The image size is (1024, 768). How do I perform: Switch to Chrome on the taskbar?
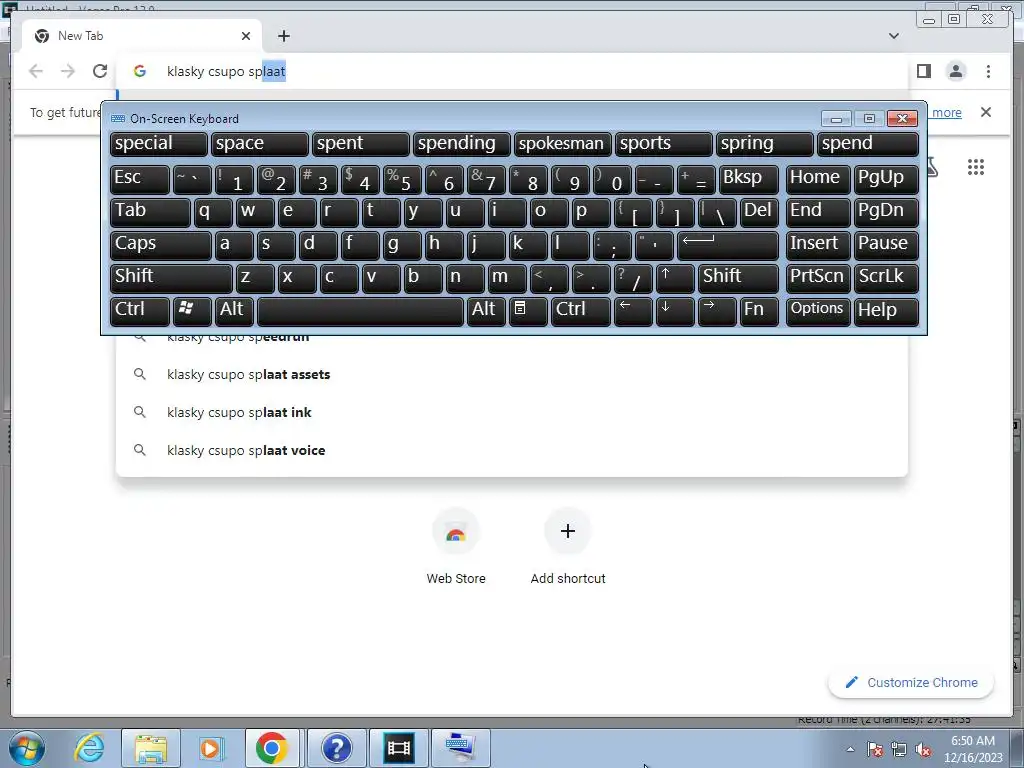tap(272, 748)
